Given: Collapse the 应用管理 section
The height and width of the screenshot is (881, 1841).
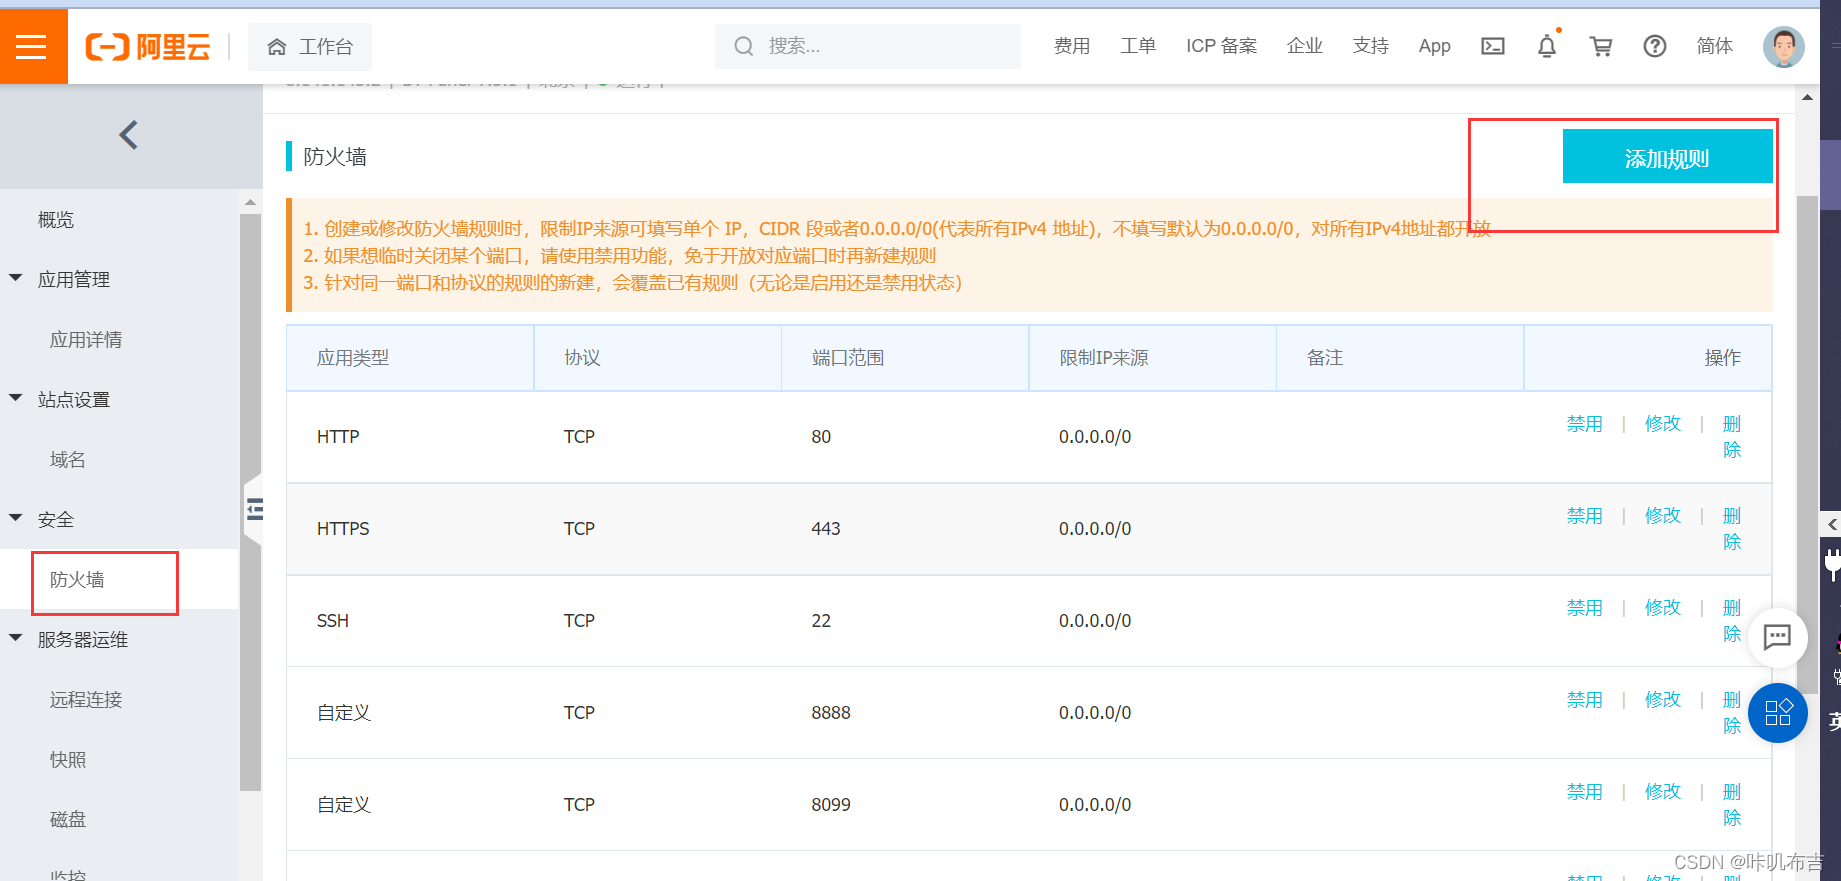Looking at the screenshot, I should [x=16, y=278].
